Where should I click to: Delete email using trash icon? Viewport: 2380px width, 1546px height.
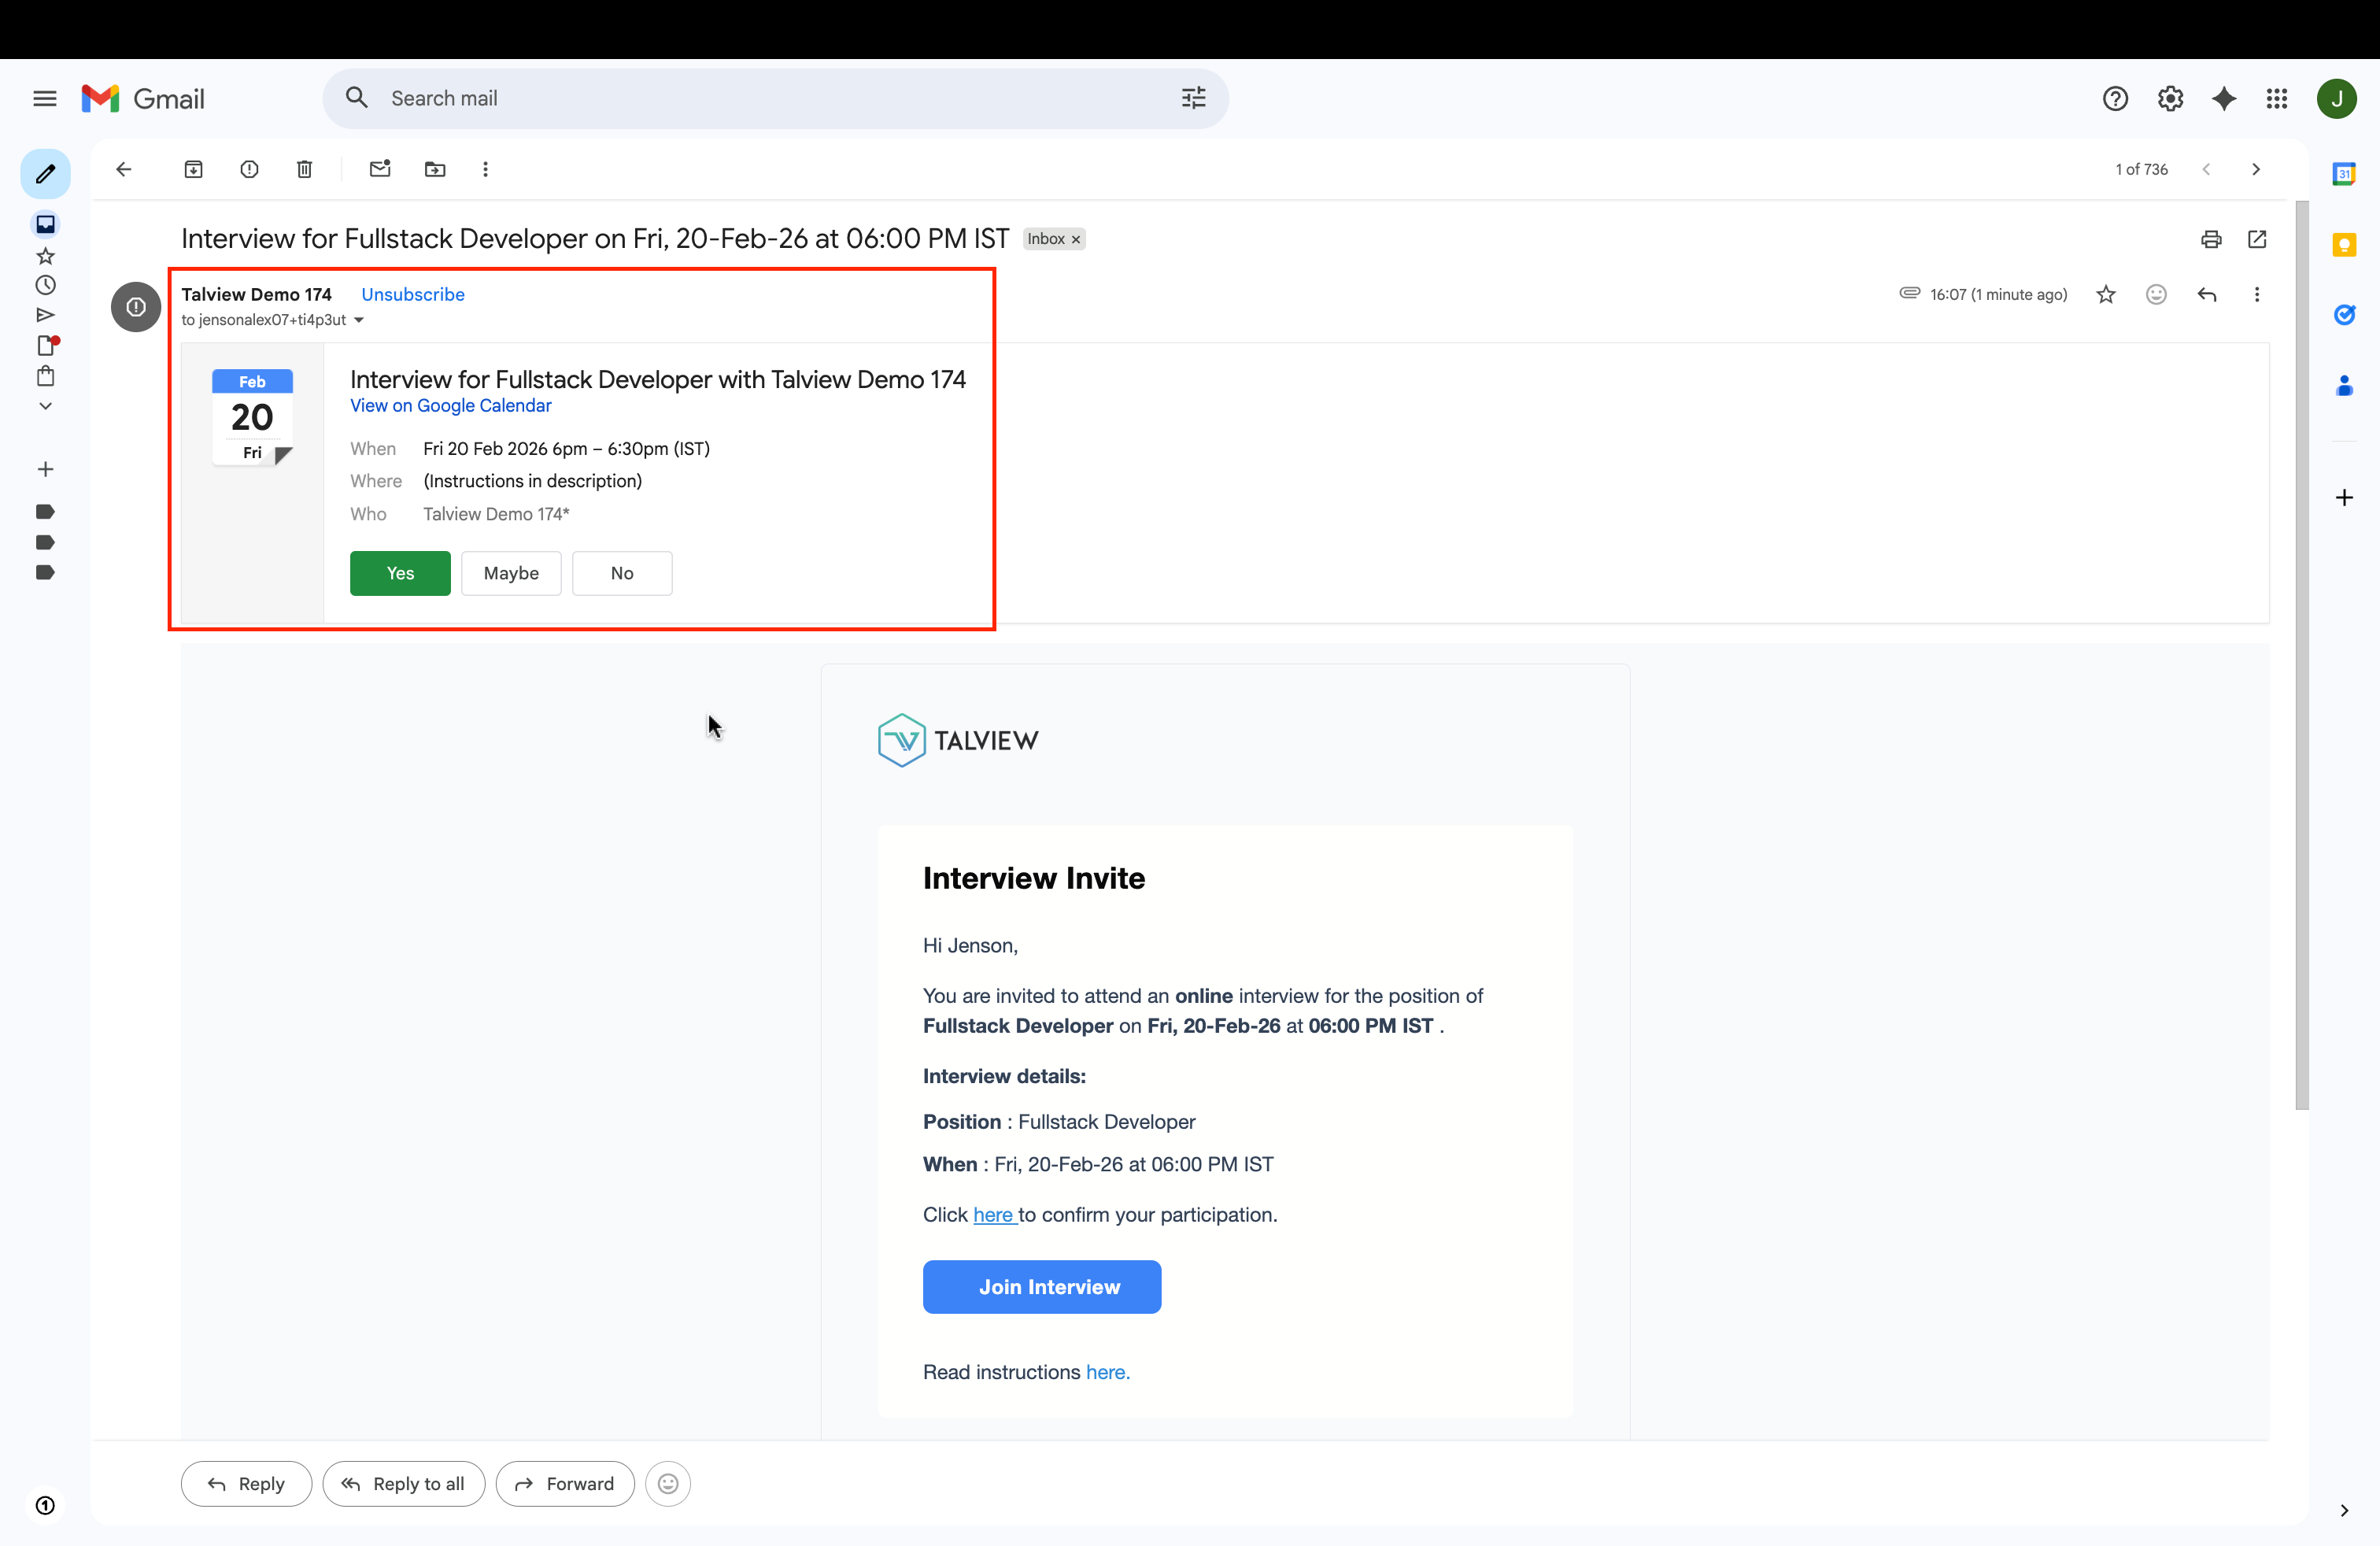pyautogui.click(x=305, y=169)
